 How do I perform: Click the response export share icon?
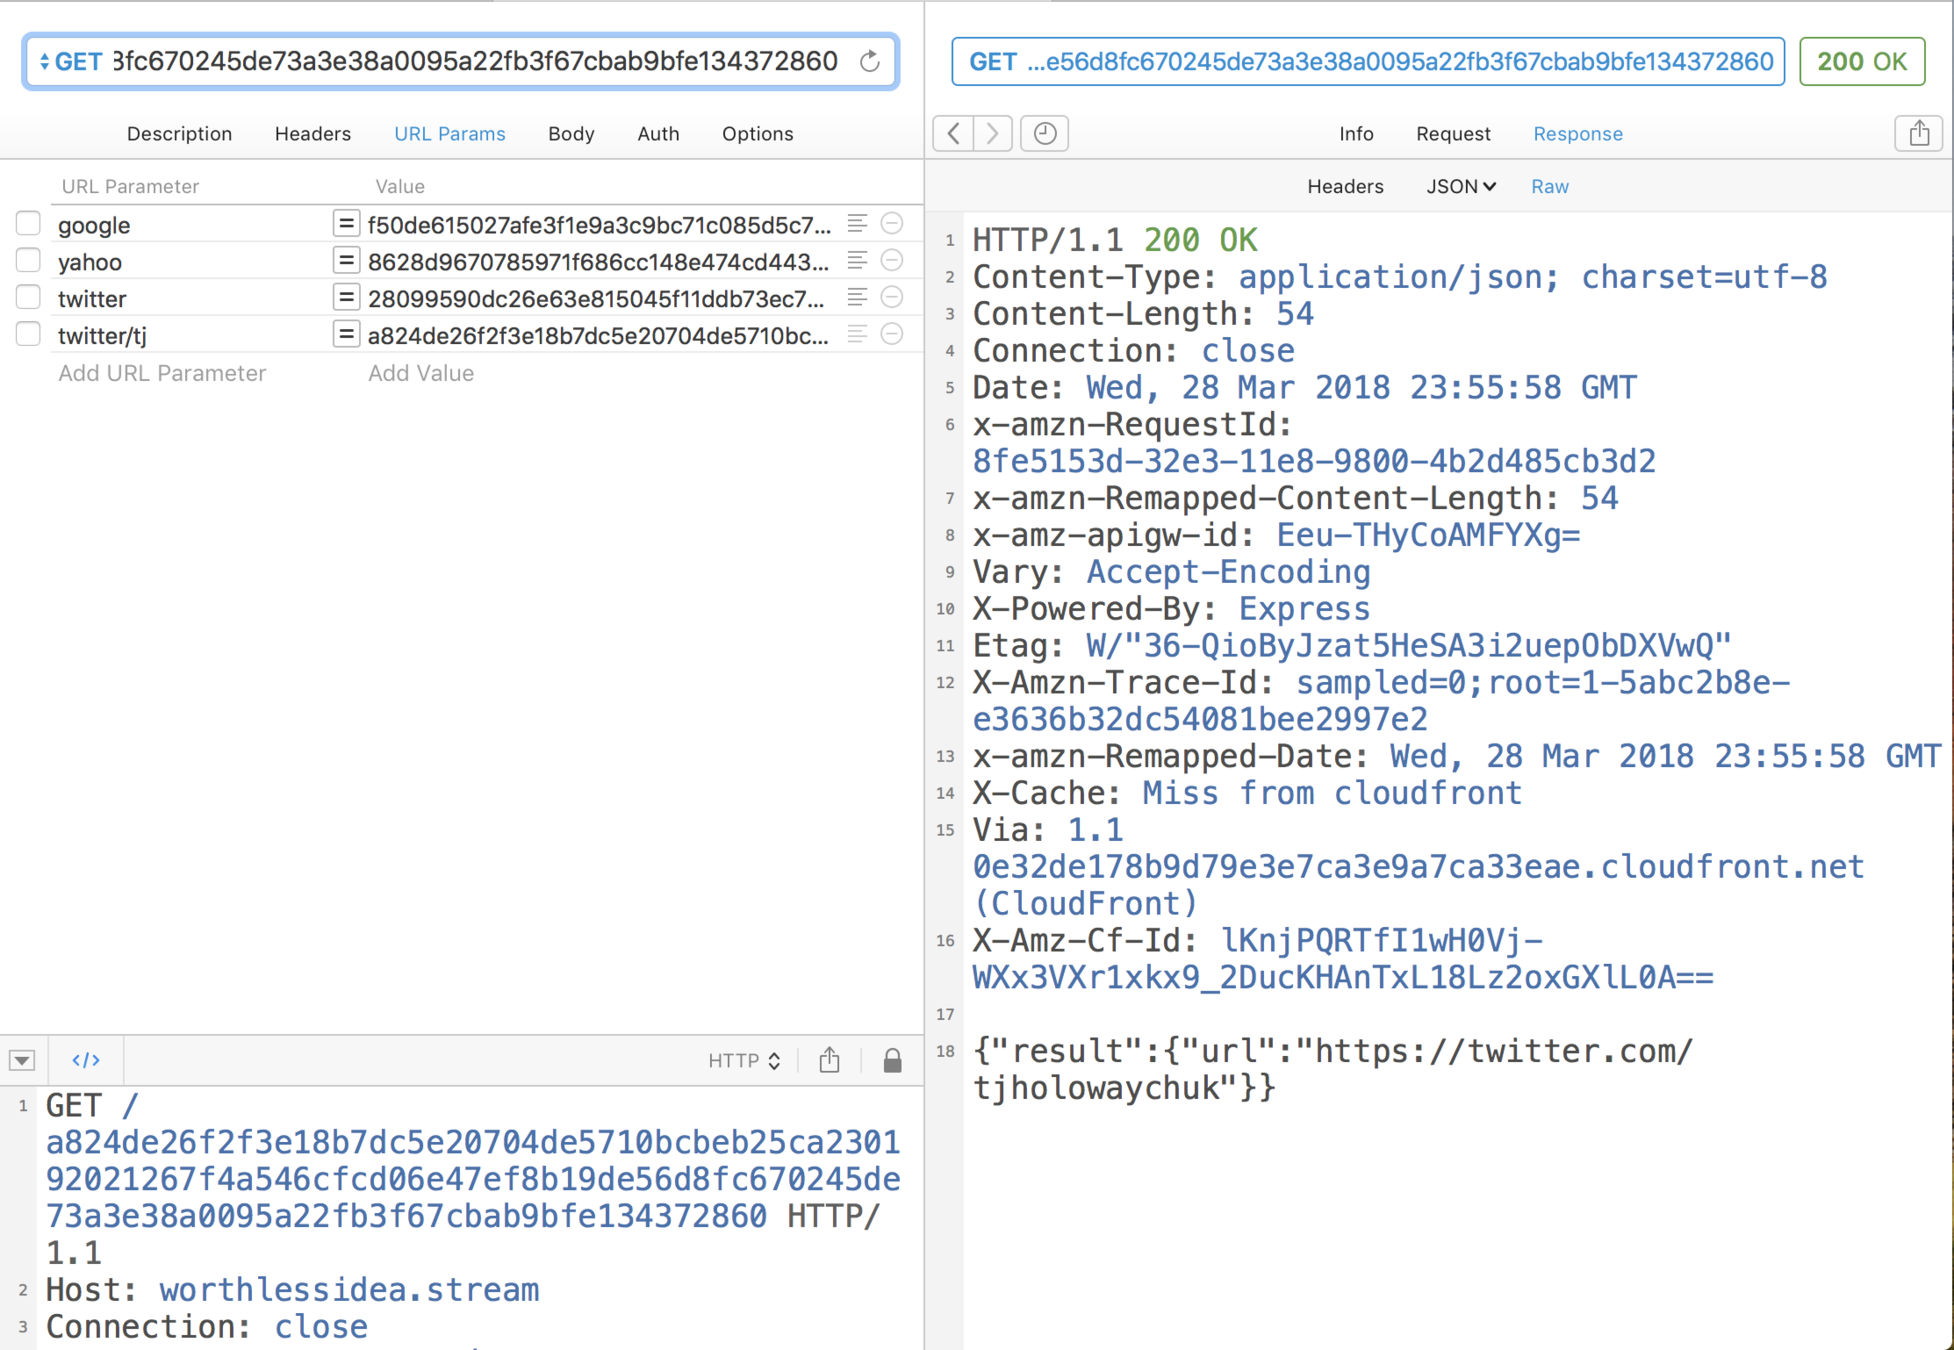1918,133
